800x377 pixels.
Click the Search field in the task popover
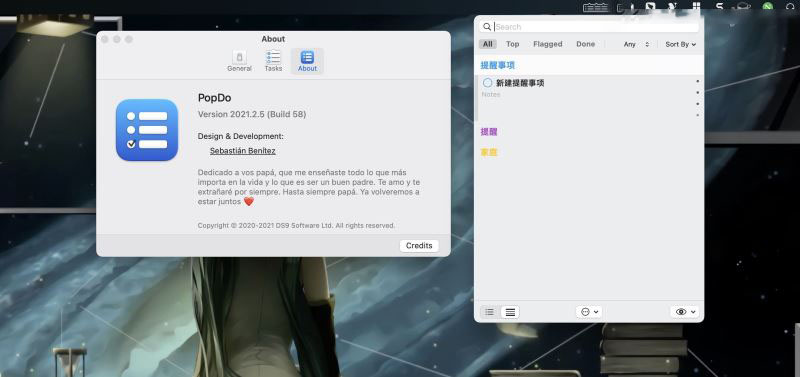tap(589, 27)
